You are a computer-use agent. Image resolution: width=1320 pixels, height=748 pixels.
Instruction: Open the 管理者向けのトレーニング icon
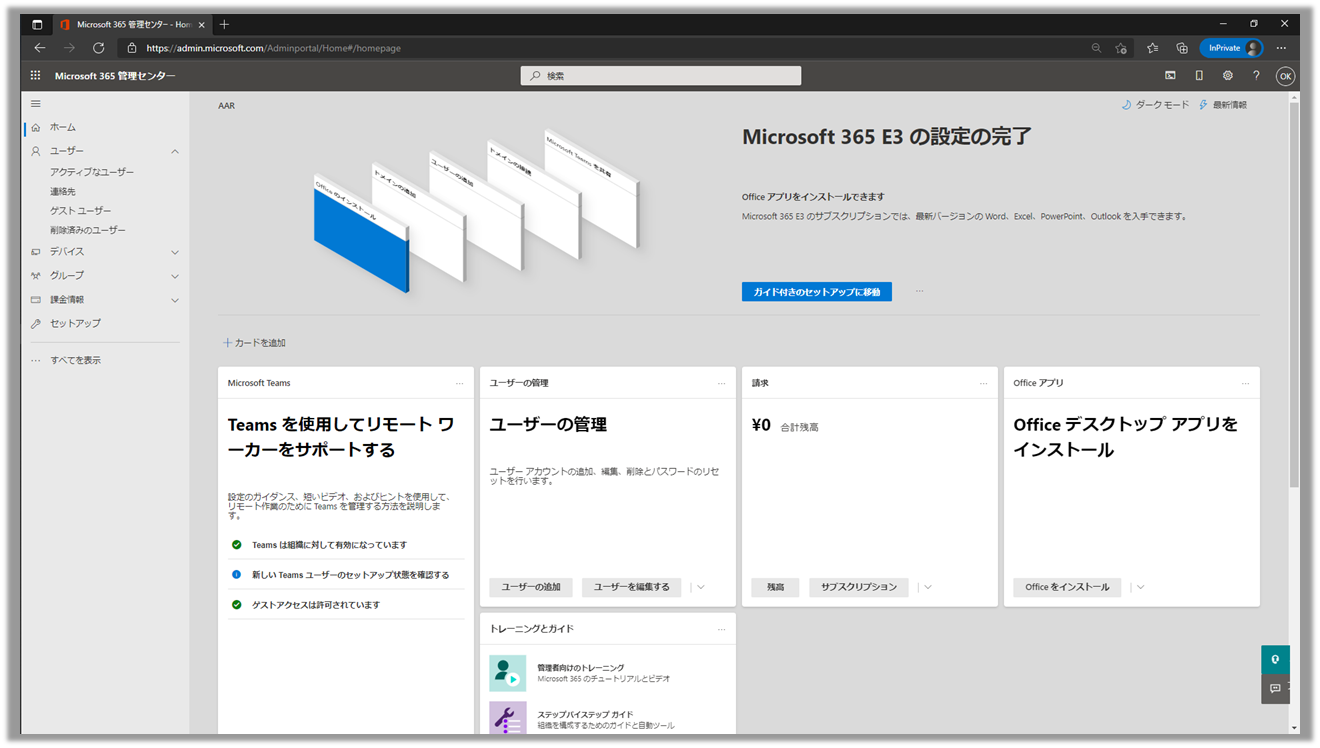[x=508, y=673]
